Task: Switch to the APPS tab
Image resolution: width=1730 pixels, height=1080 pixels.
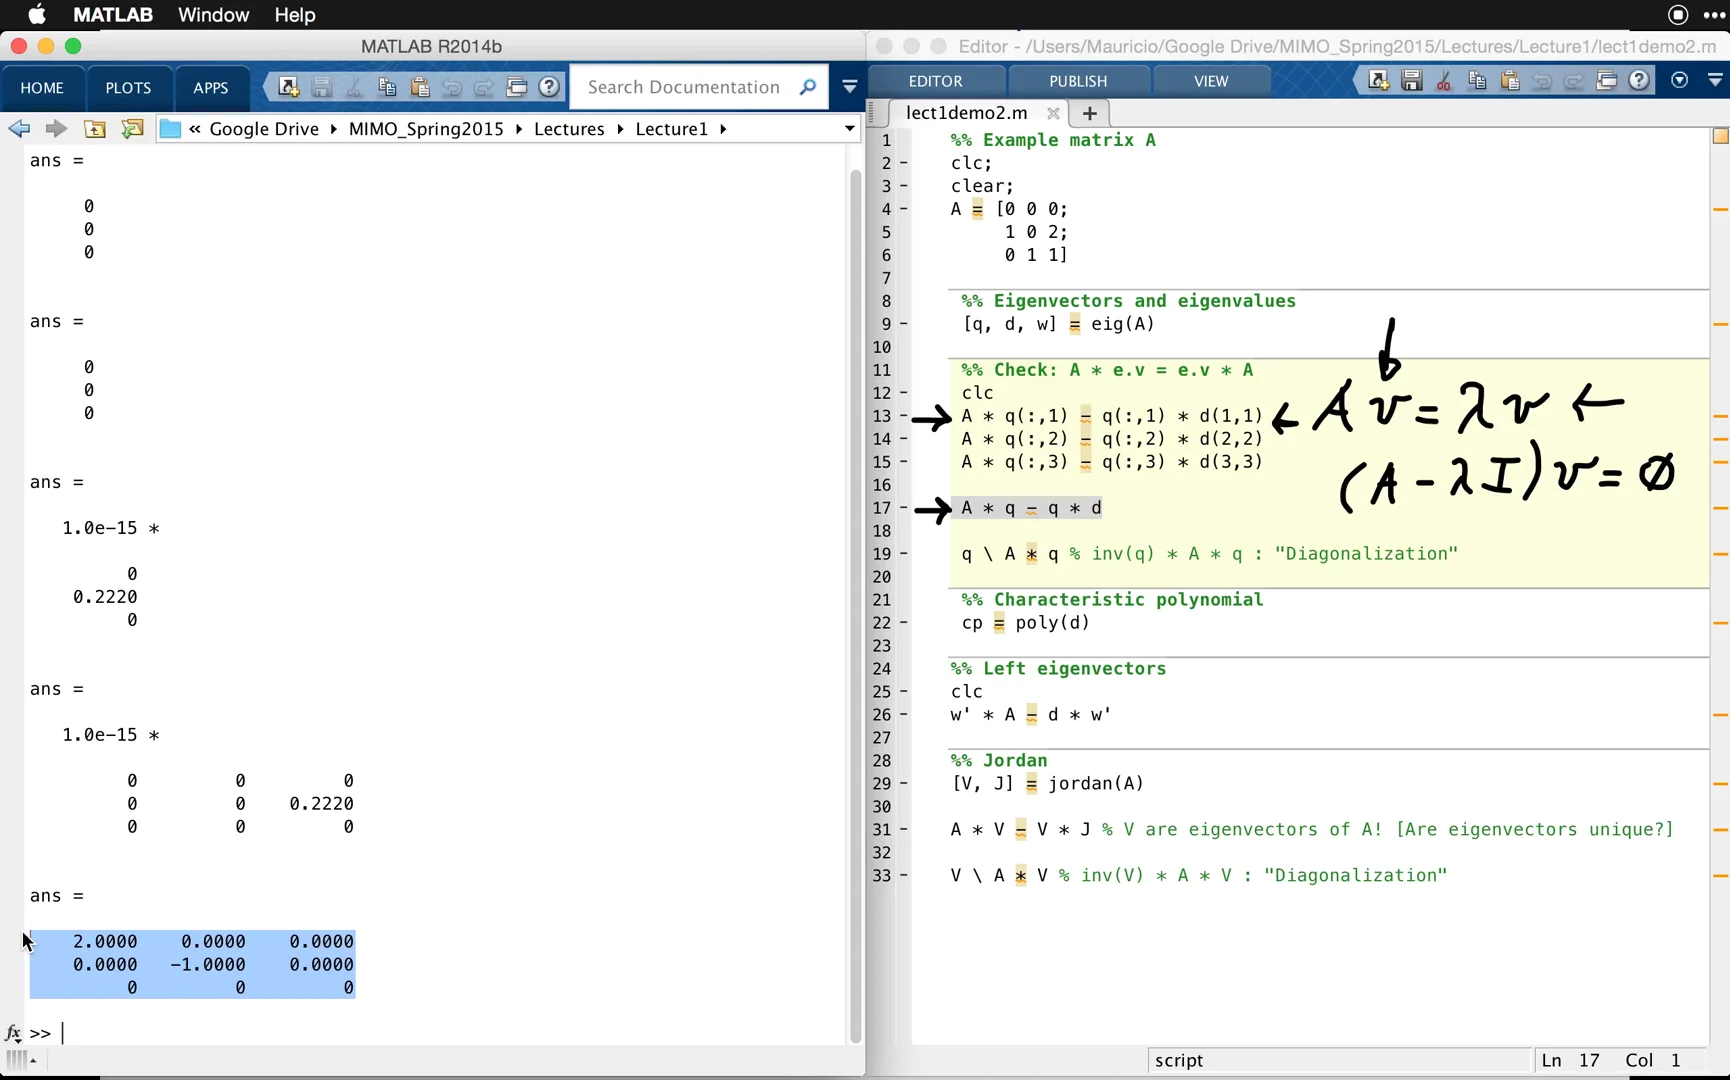Action: [x=210, y=88]
